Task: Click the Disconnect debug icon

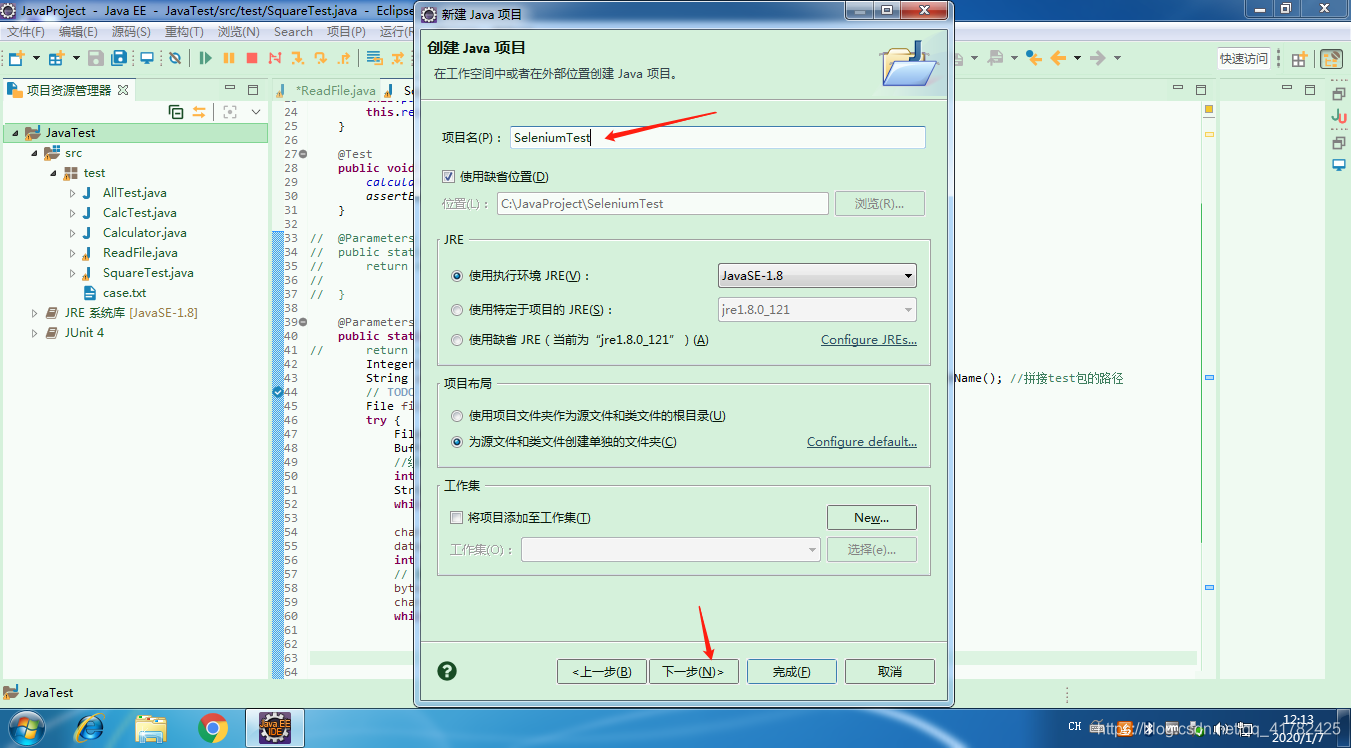Action: click(x=275, y=58)
